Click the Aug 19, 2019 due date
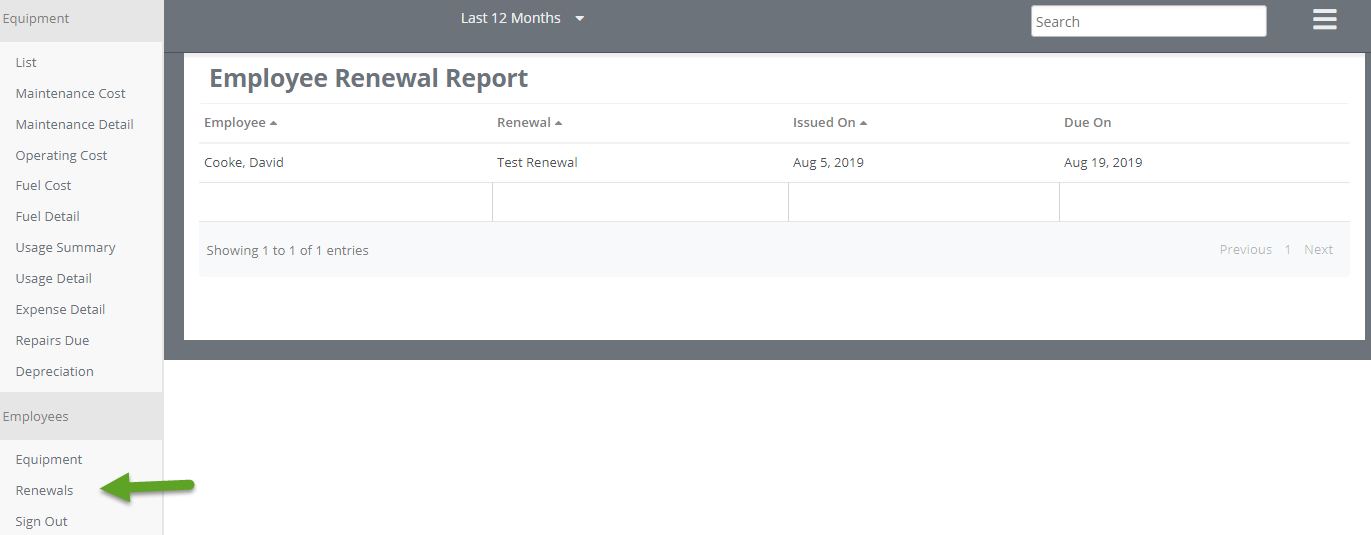This screenshot has width=1371, height=535. (x=1103, y=162)
